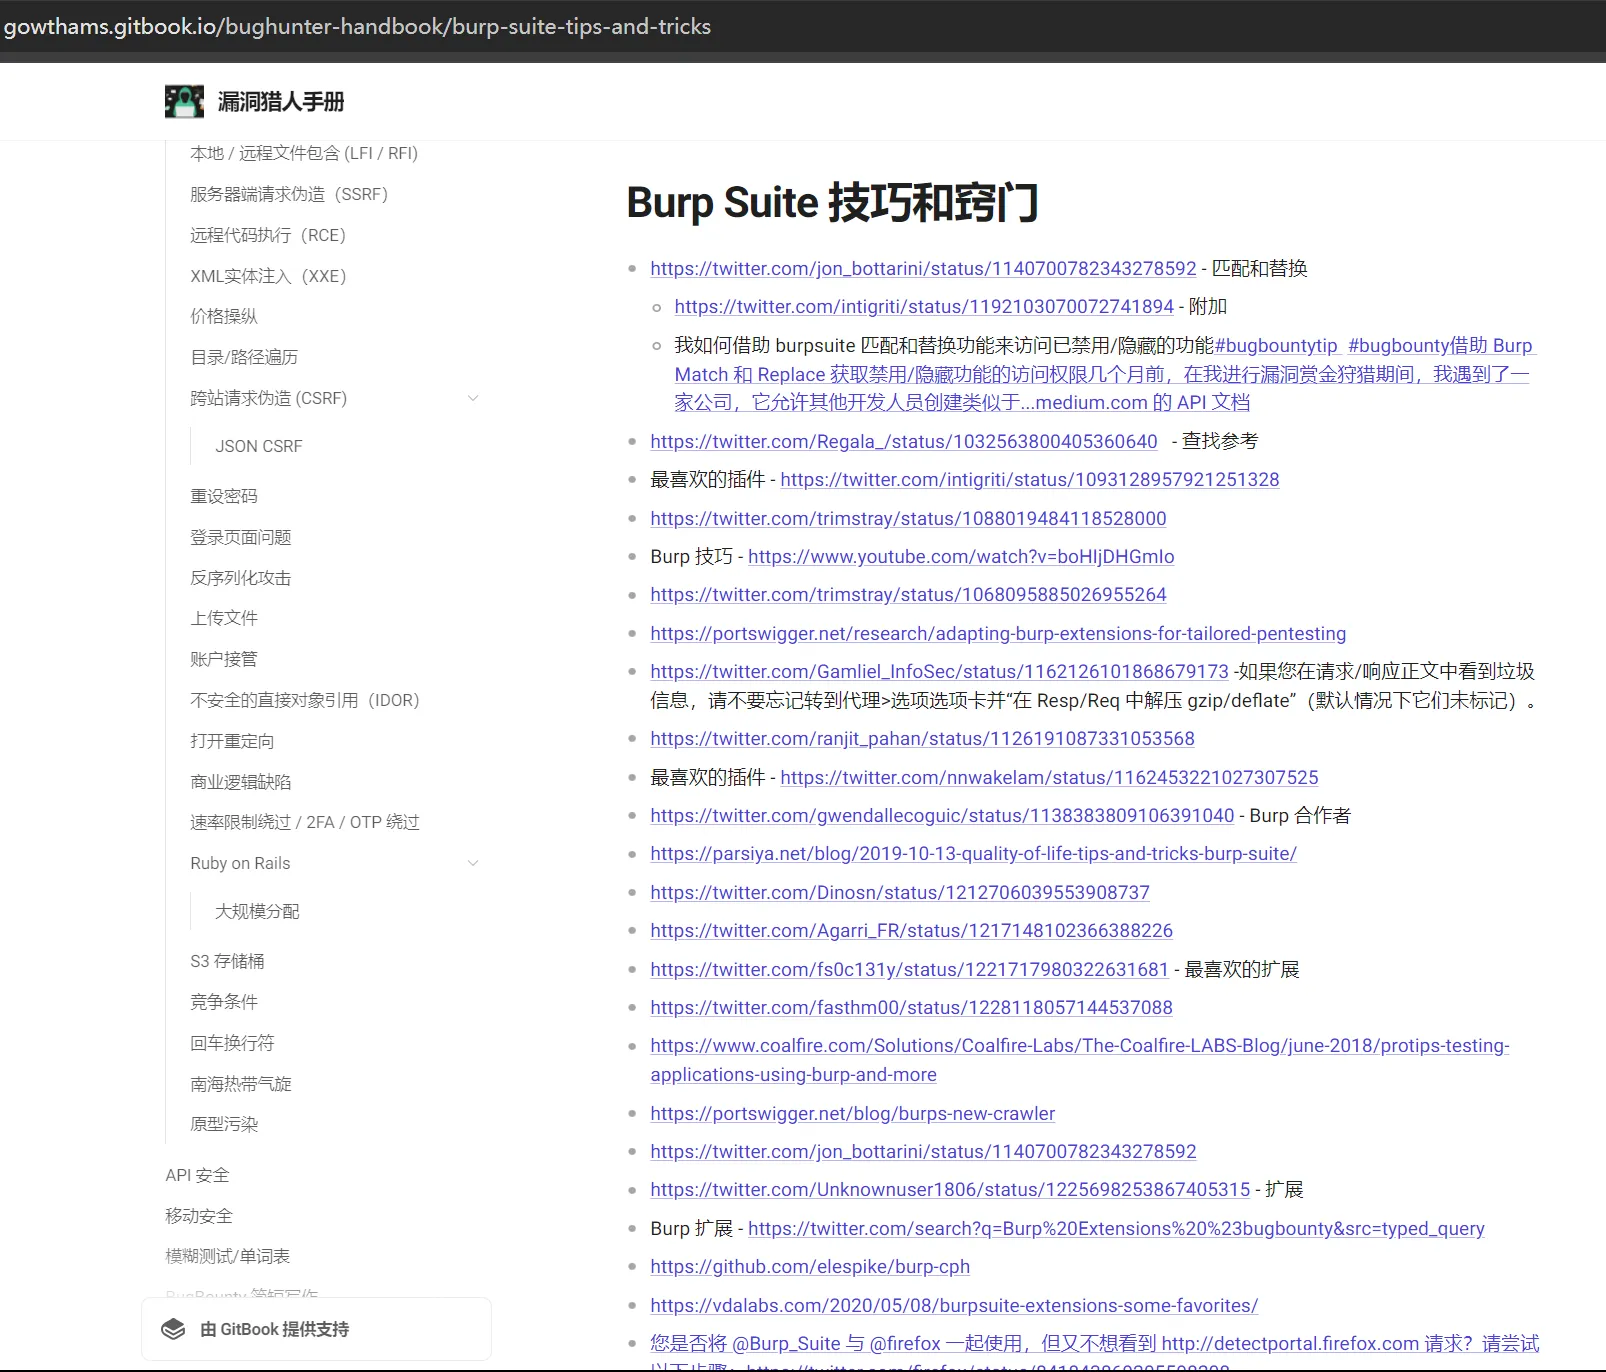
Task: Open Twitter search Burp Extensions link
Action: (1116, 1228)
